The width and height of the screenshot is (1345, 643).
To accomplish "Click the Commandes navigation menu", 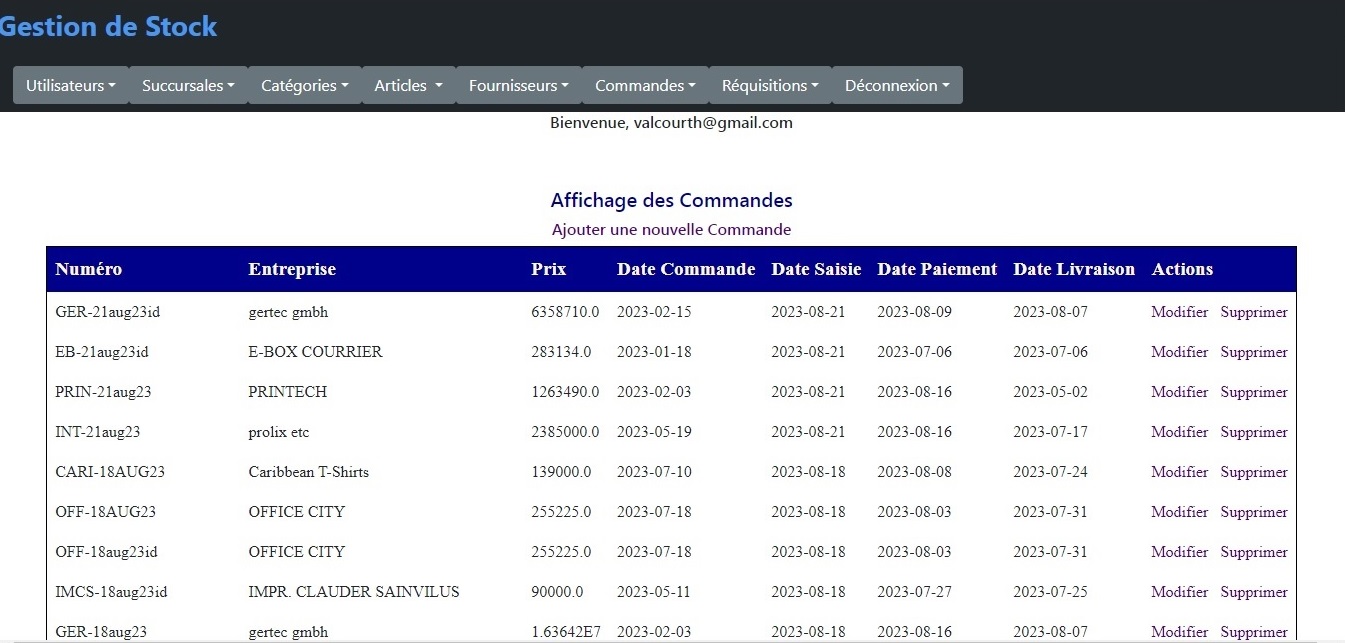I will click(x=645, y=85).
